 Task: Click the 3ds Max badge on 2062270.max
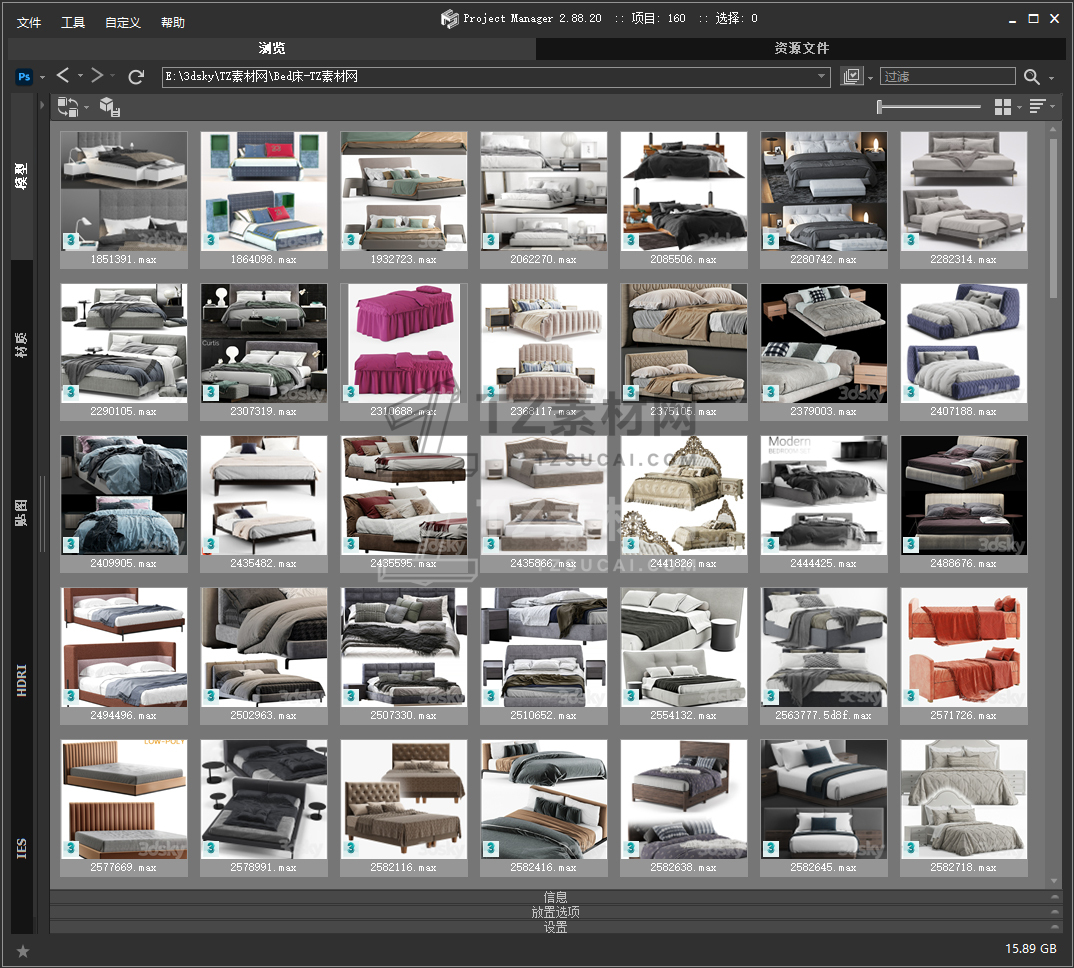point(490,240)
